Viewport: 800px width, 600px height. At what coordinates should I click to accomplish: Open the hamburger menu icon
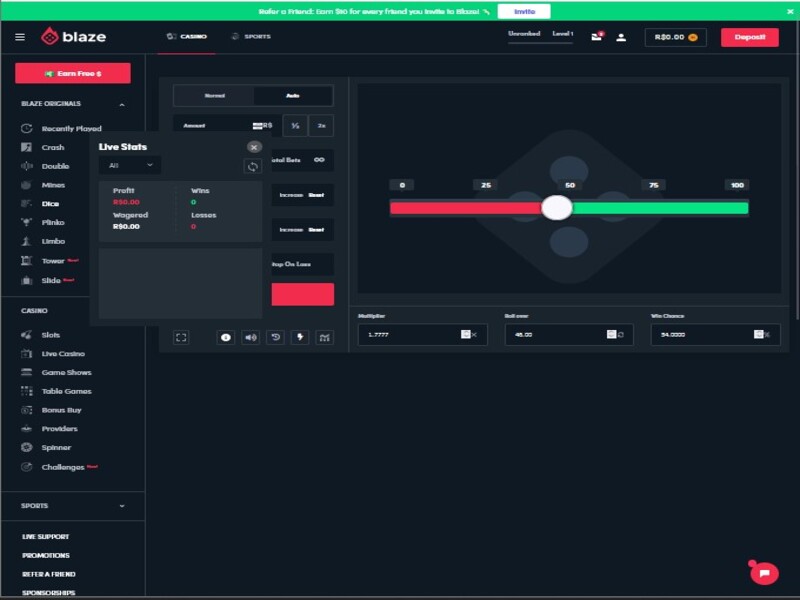20,37
